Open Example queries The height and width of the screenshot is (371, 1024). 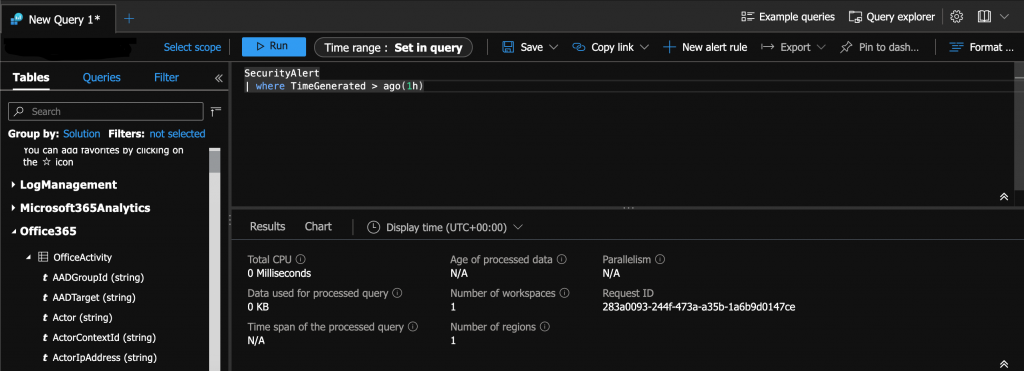pyautogui.click(x=788, y=17)
